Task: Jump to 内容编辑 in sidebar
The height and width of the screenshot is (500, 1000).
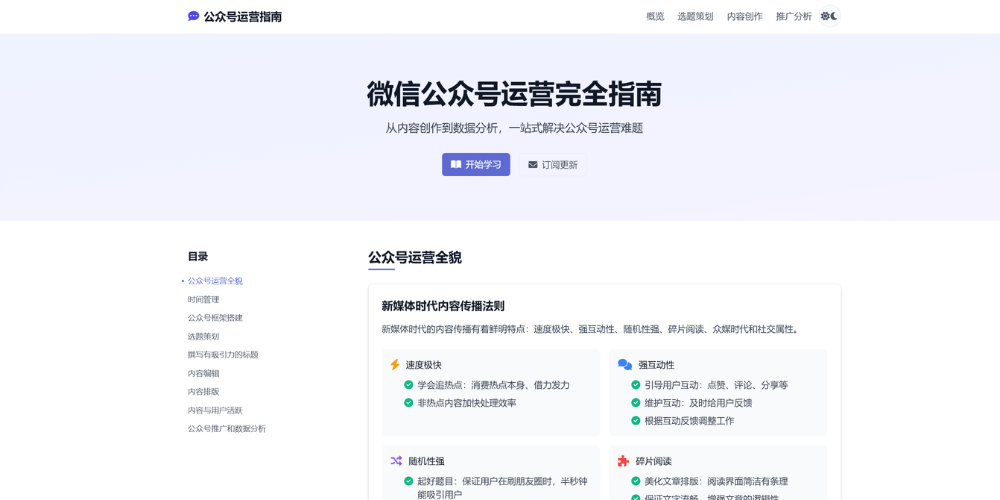Action: (203, 373)
